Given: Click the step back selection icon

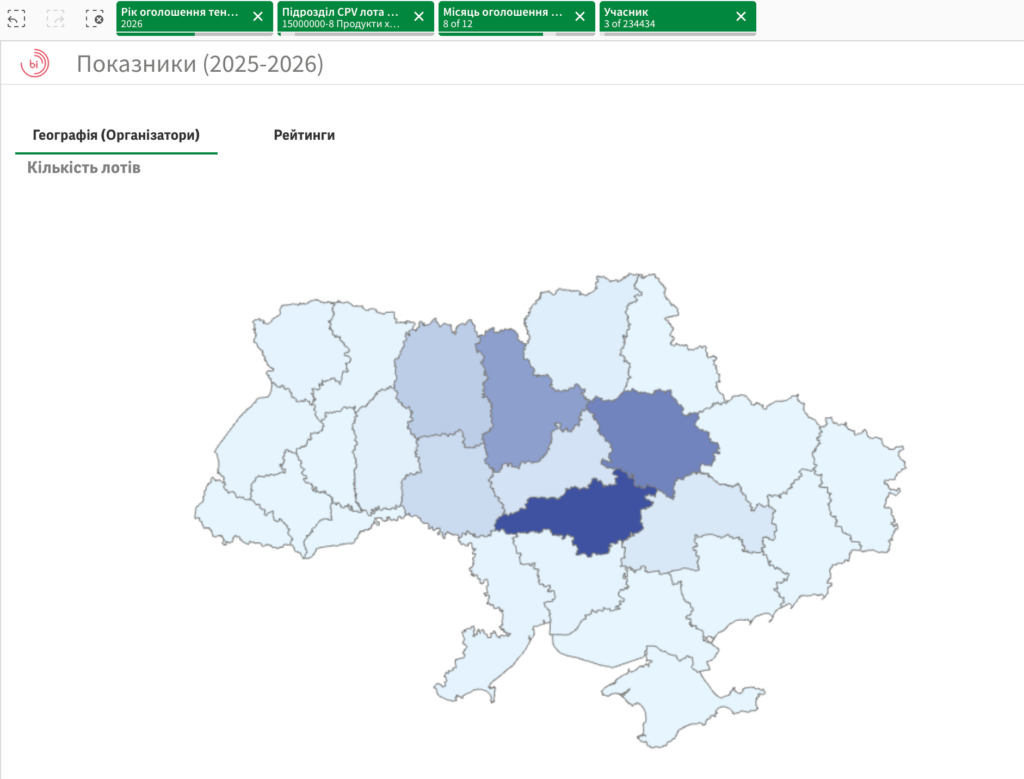Looking at the screenshot, I should pos(16,18).
